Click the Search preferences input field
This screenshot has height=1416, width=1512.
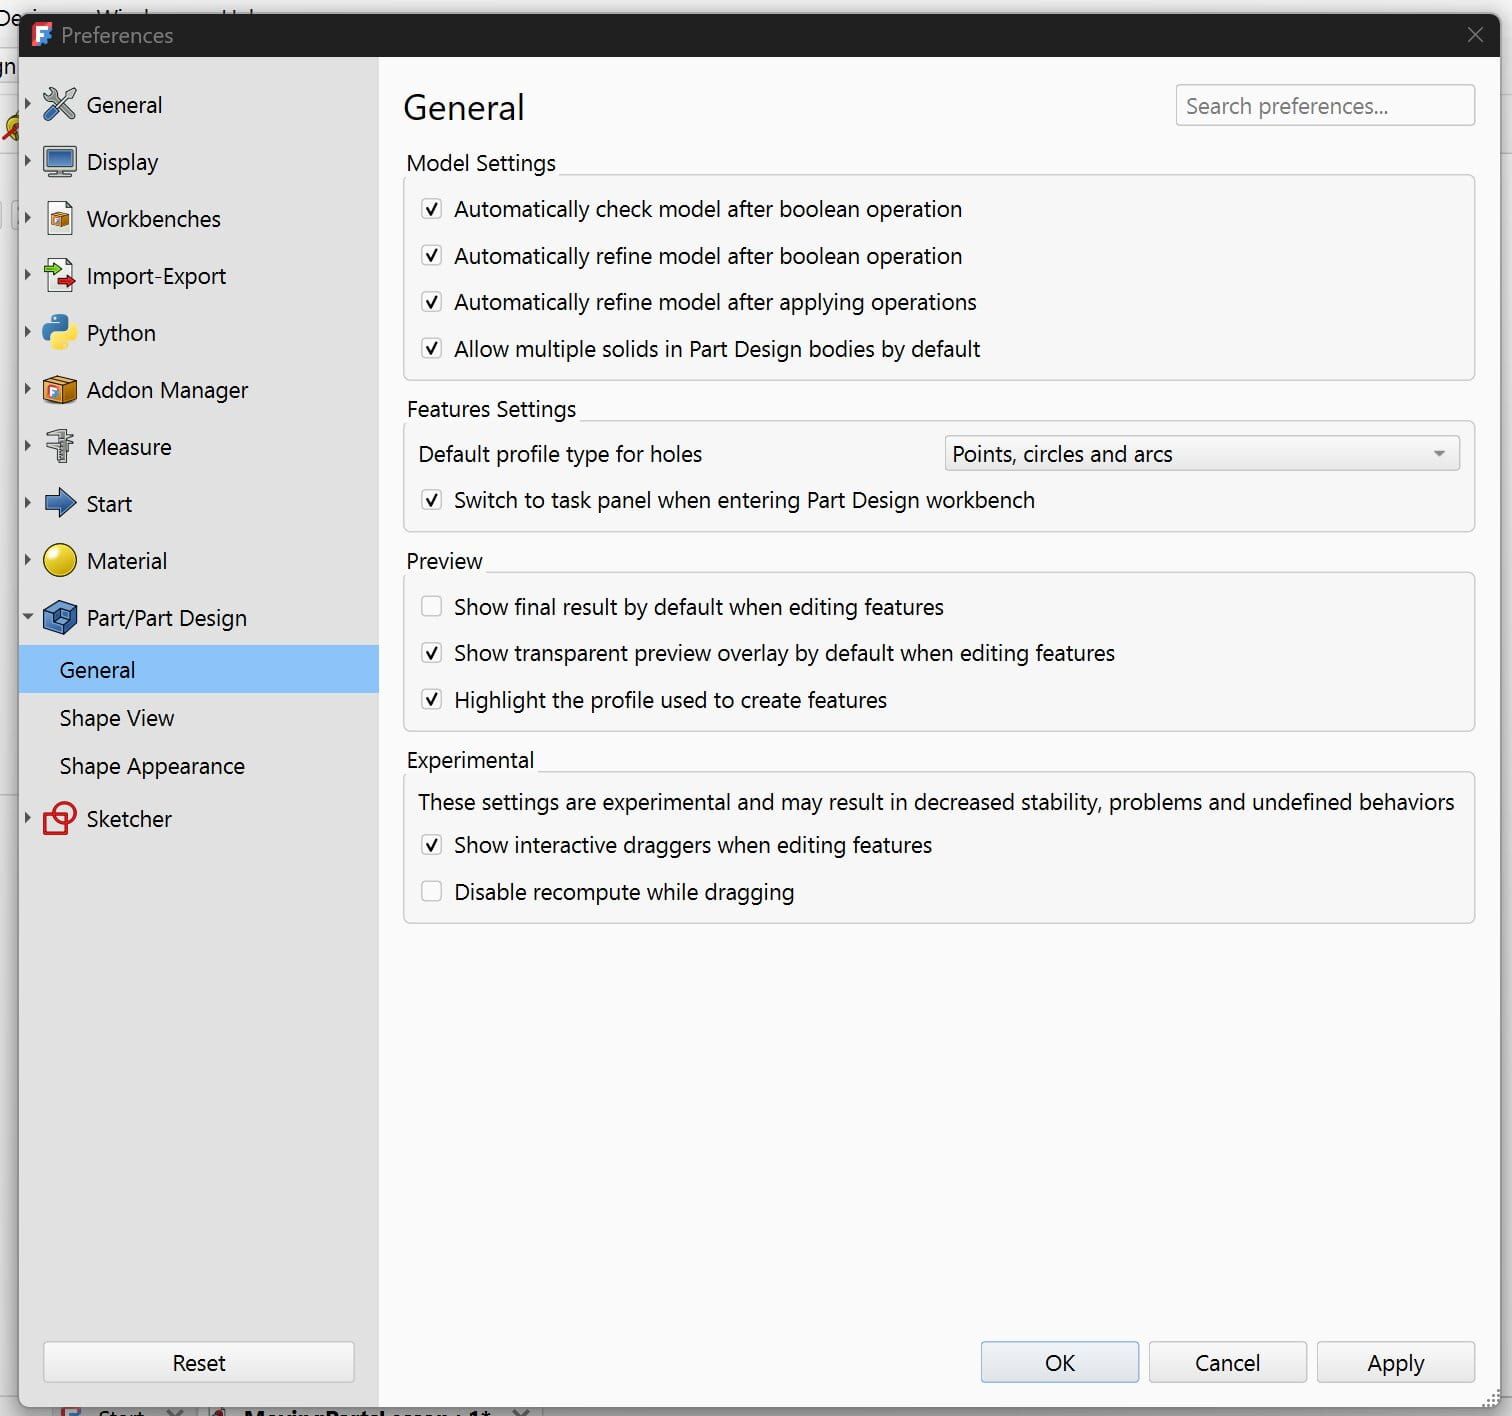[x=1324, y=106]
